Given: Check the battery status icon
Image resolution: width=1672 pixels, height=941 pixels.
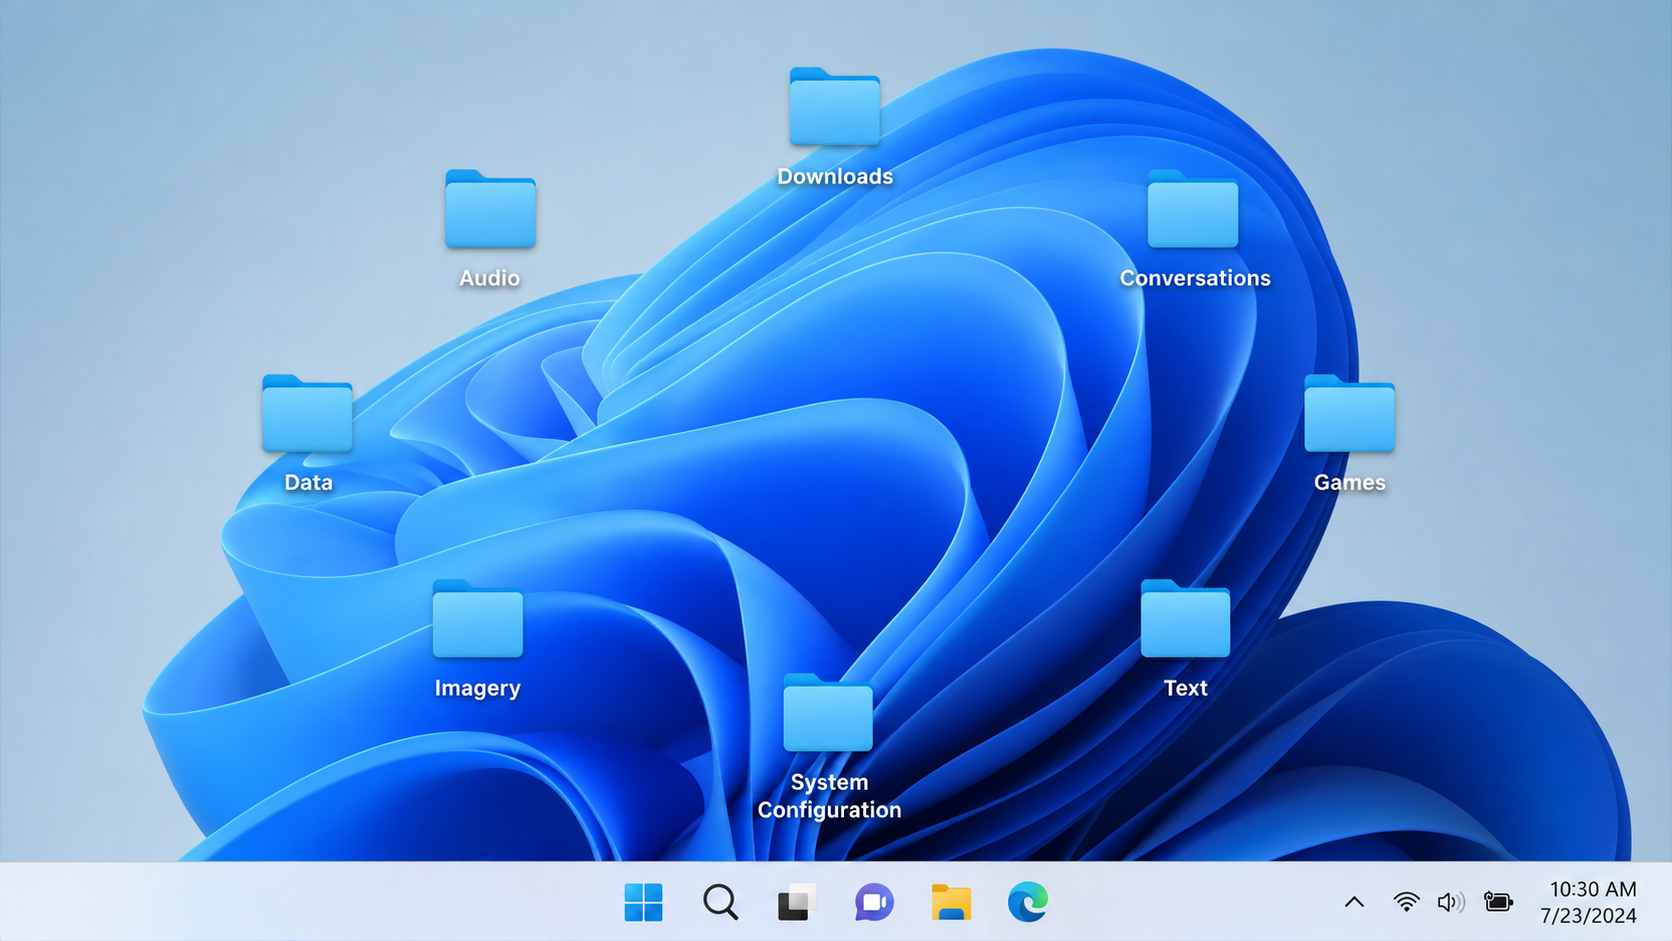Looking at the screenshot, I should (1498, 902).
